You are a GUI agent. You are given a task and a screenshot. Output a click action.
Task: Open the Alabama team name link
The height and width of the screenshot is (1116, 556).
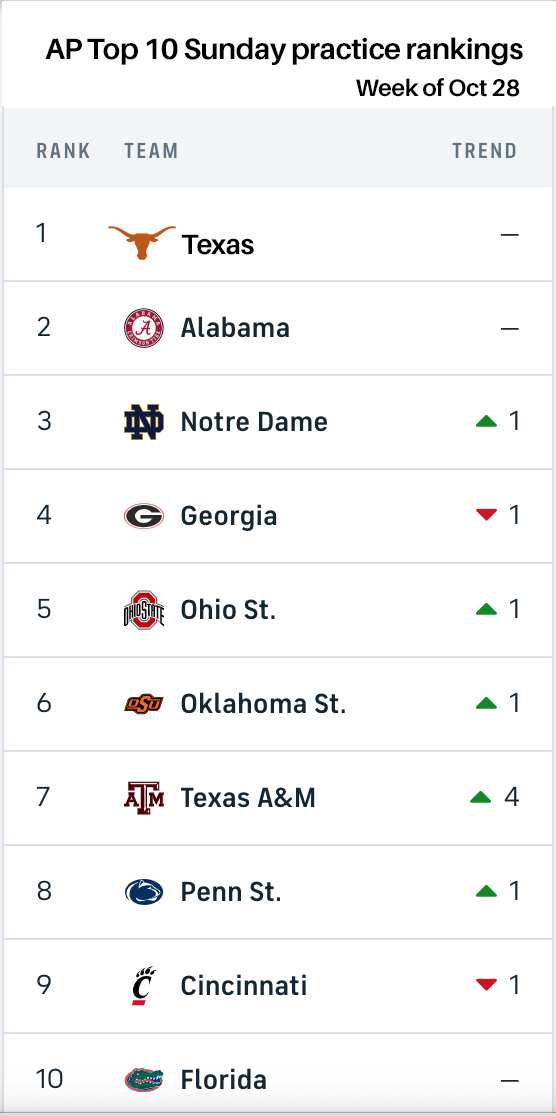235,328
